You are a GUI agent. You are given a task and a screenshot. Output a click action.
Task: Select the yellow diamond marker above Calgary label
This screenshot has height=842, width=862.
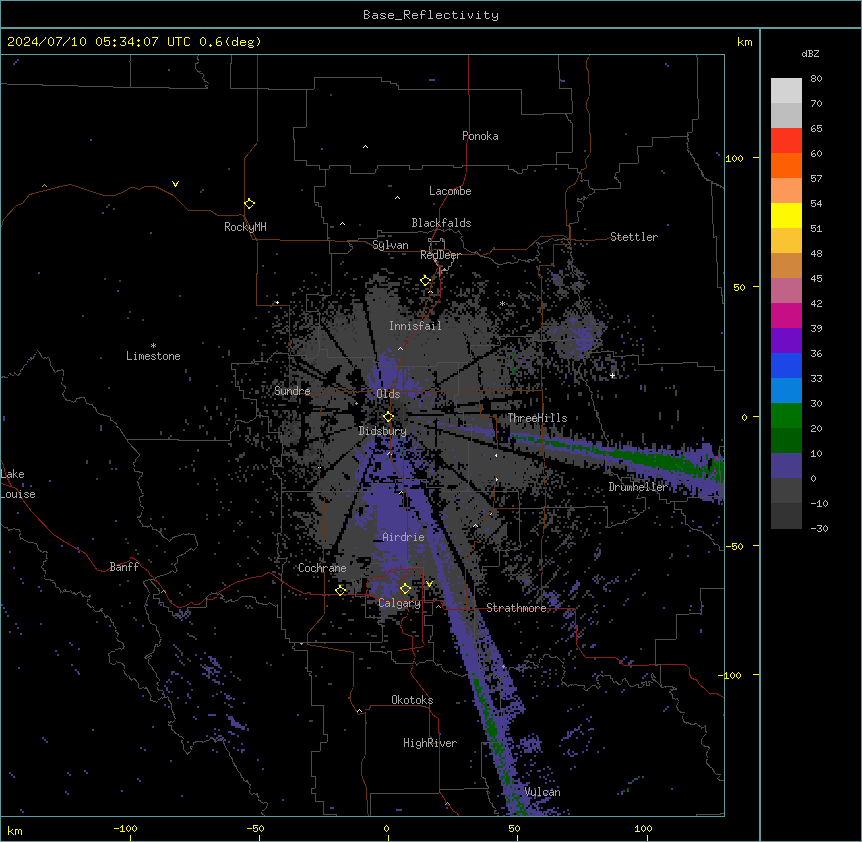click(406, 589)
